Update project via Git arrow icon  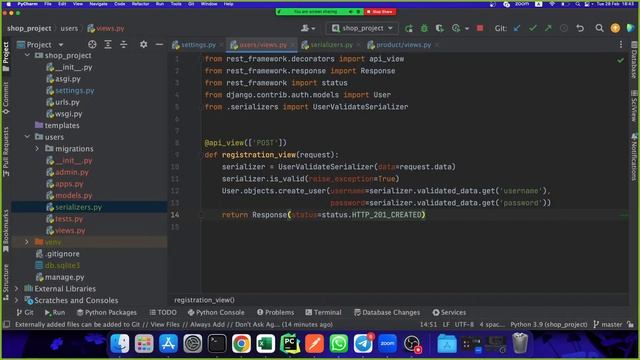click(x=517, y=28)
